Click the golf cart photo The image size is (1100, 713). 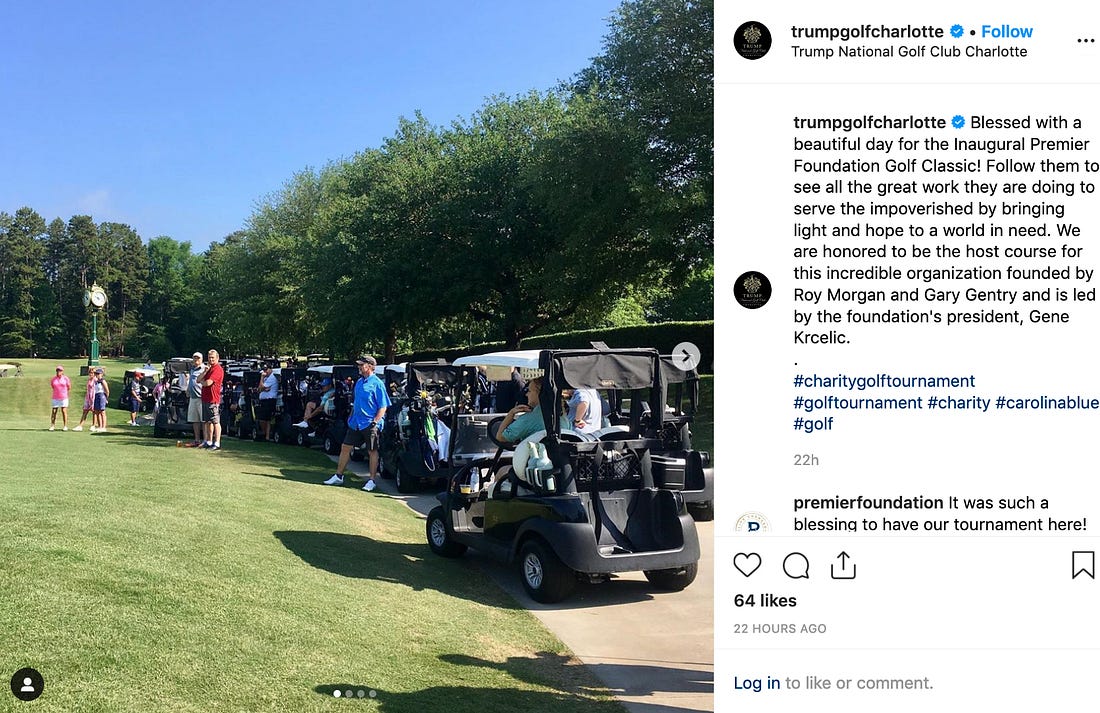[356, 356]
